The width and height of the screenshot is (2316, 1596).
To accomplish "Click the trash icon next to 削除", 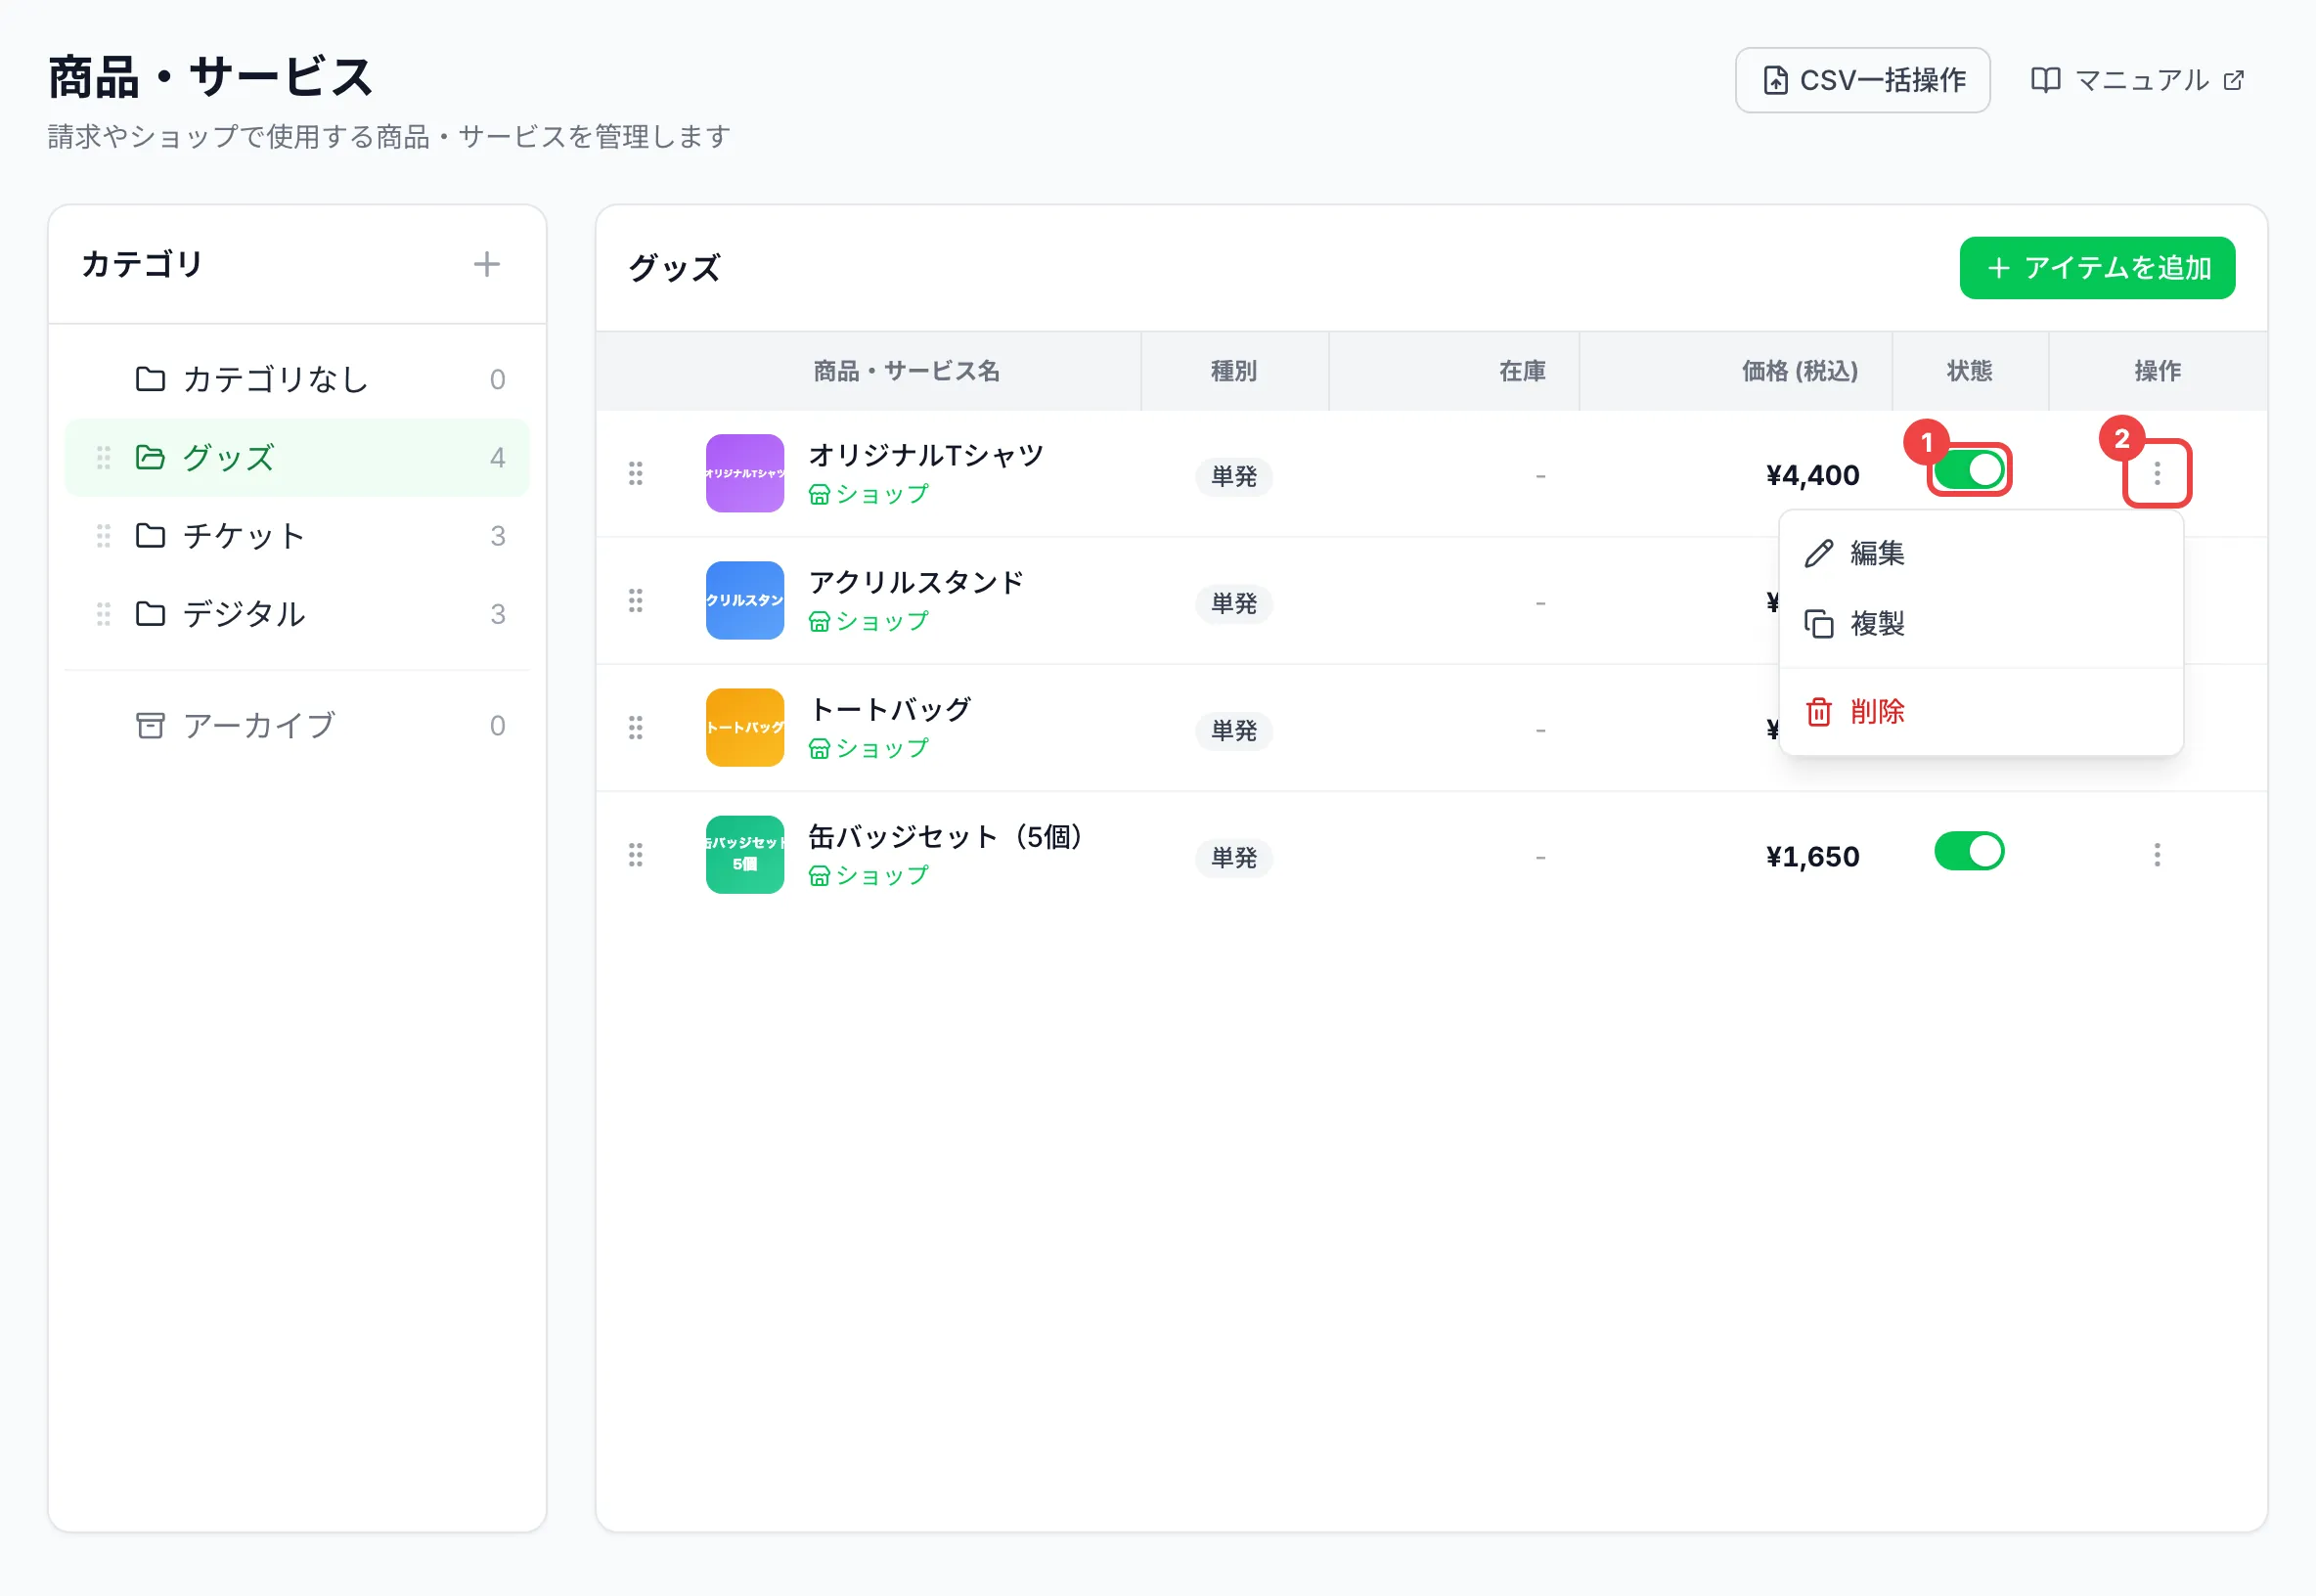I will [1818, 712].
